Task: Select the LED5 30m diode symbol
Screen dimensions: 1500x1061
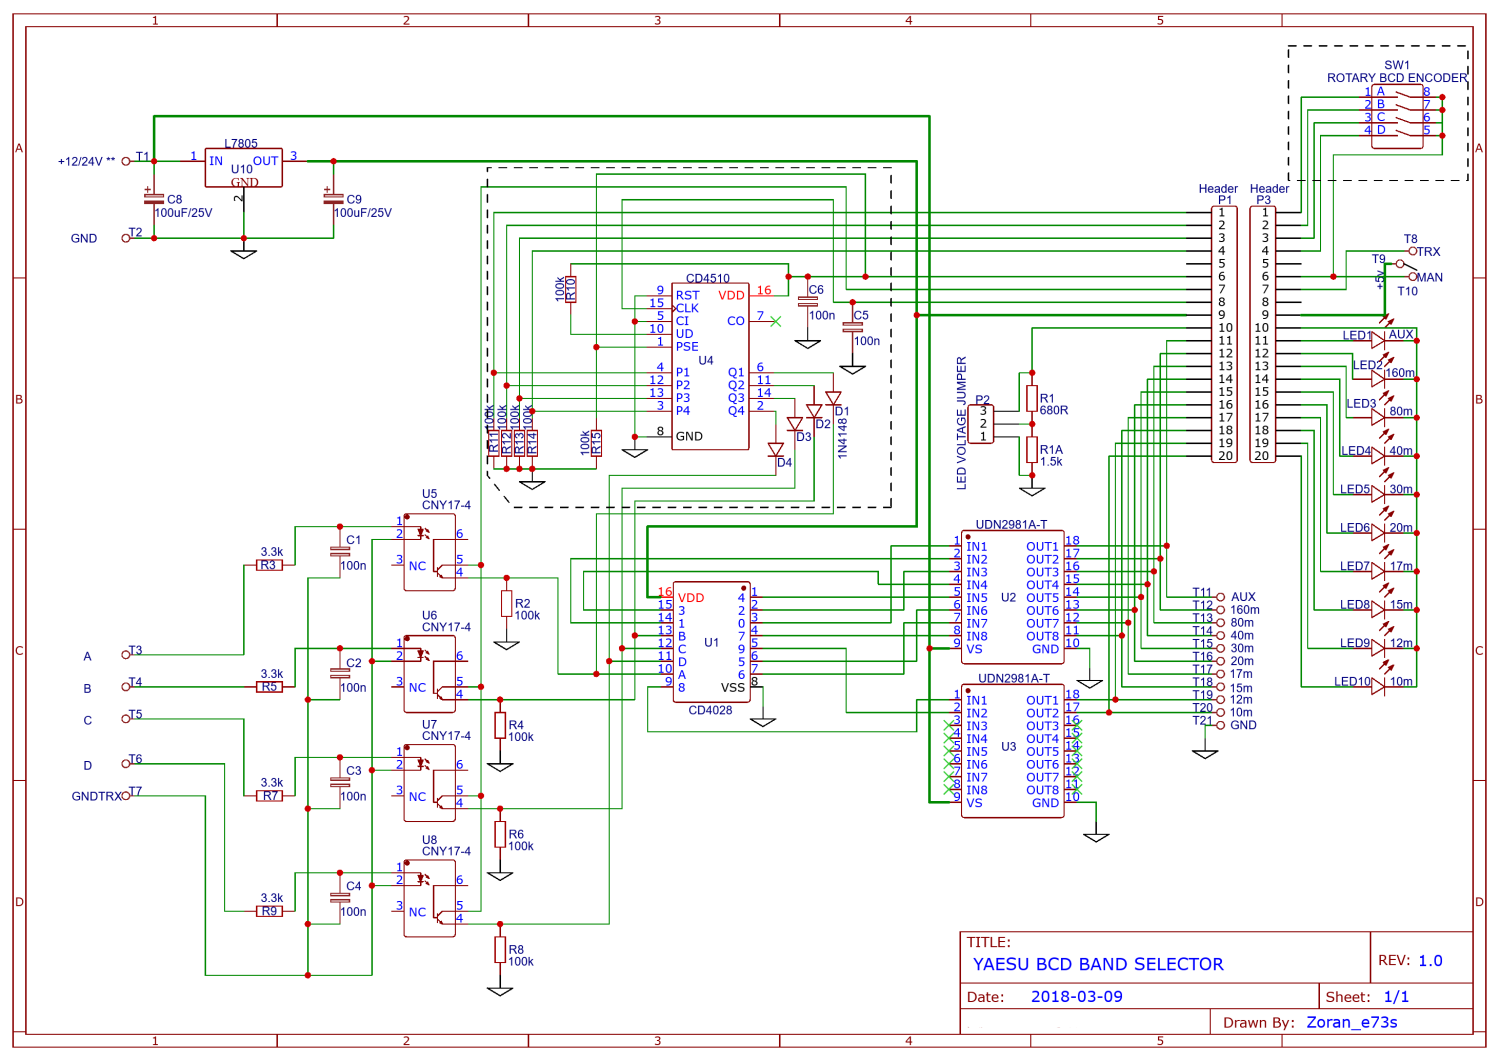Action: [1378, 494]
